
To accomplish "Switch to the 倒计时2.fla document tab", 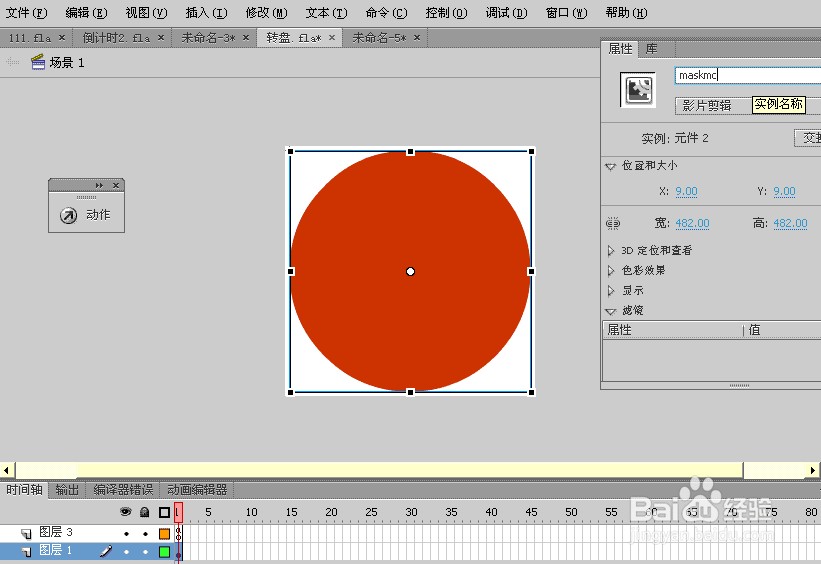I will tap(116, 38).
